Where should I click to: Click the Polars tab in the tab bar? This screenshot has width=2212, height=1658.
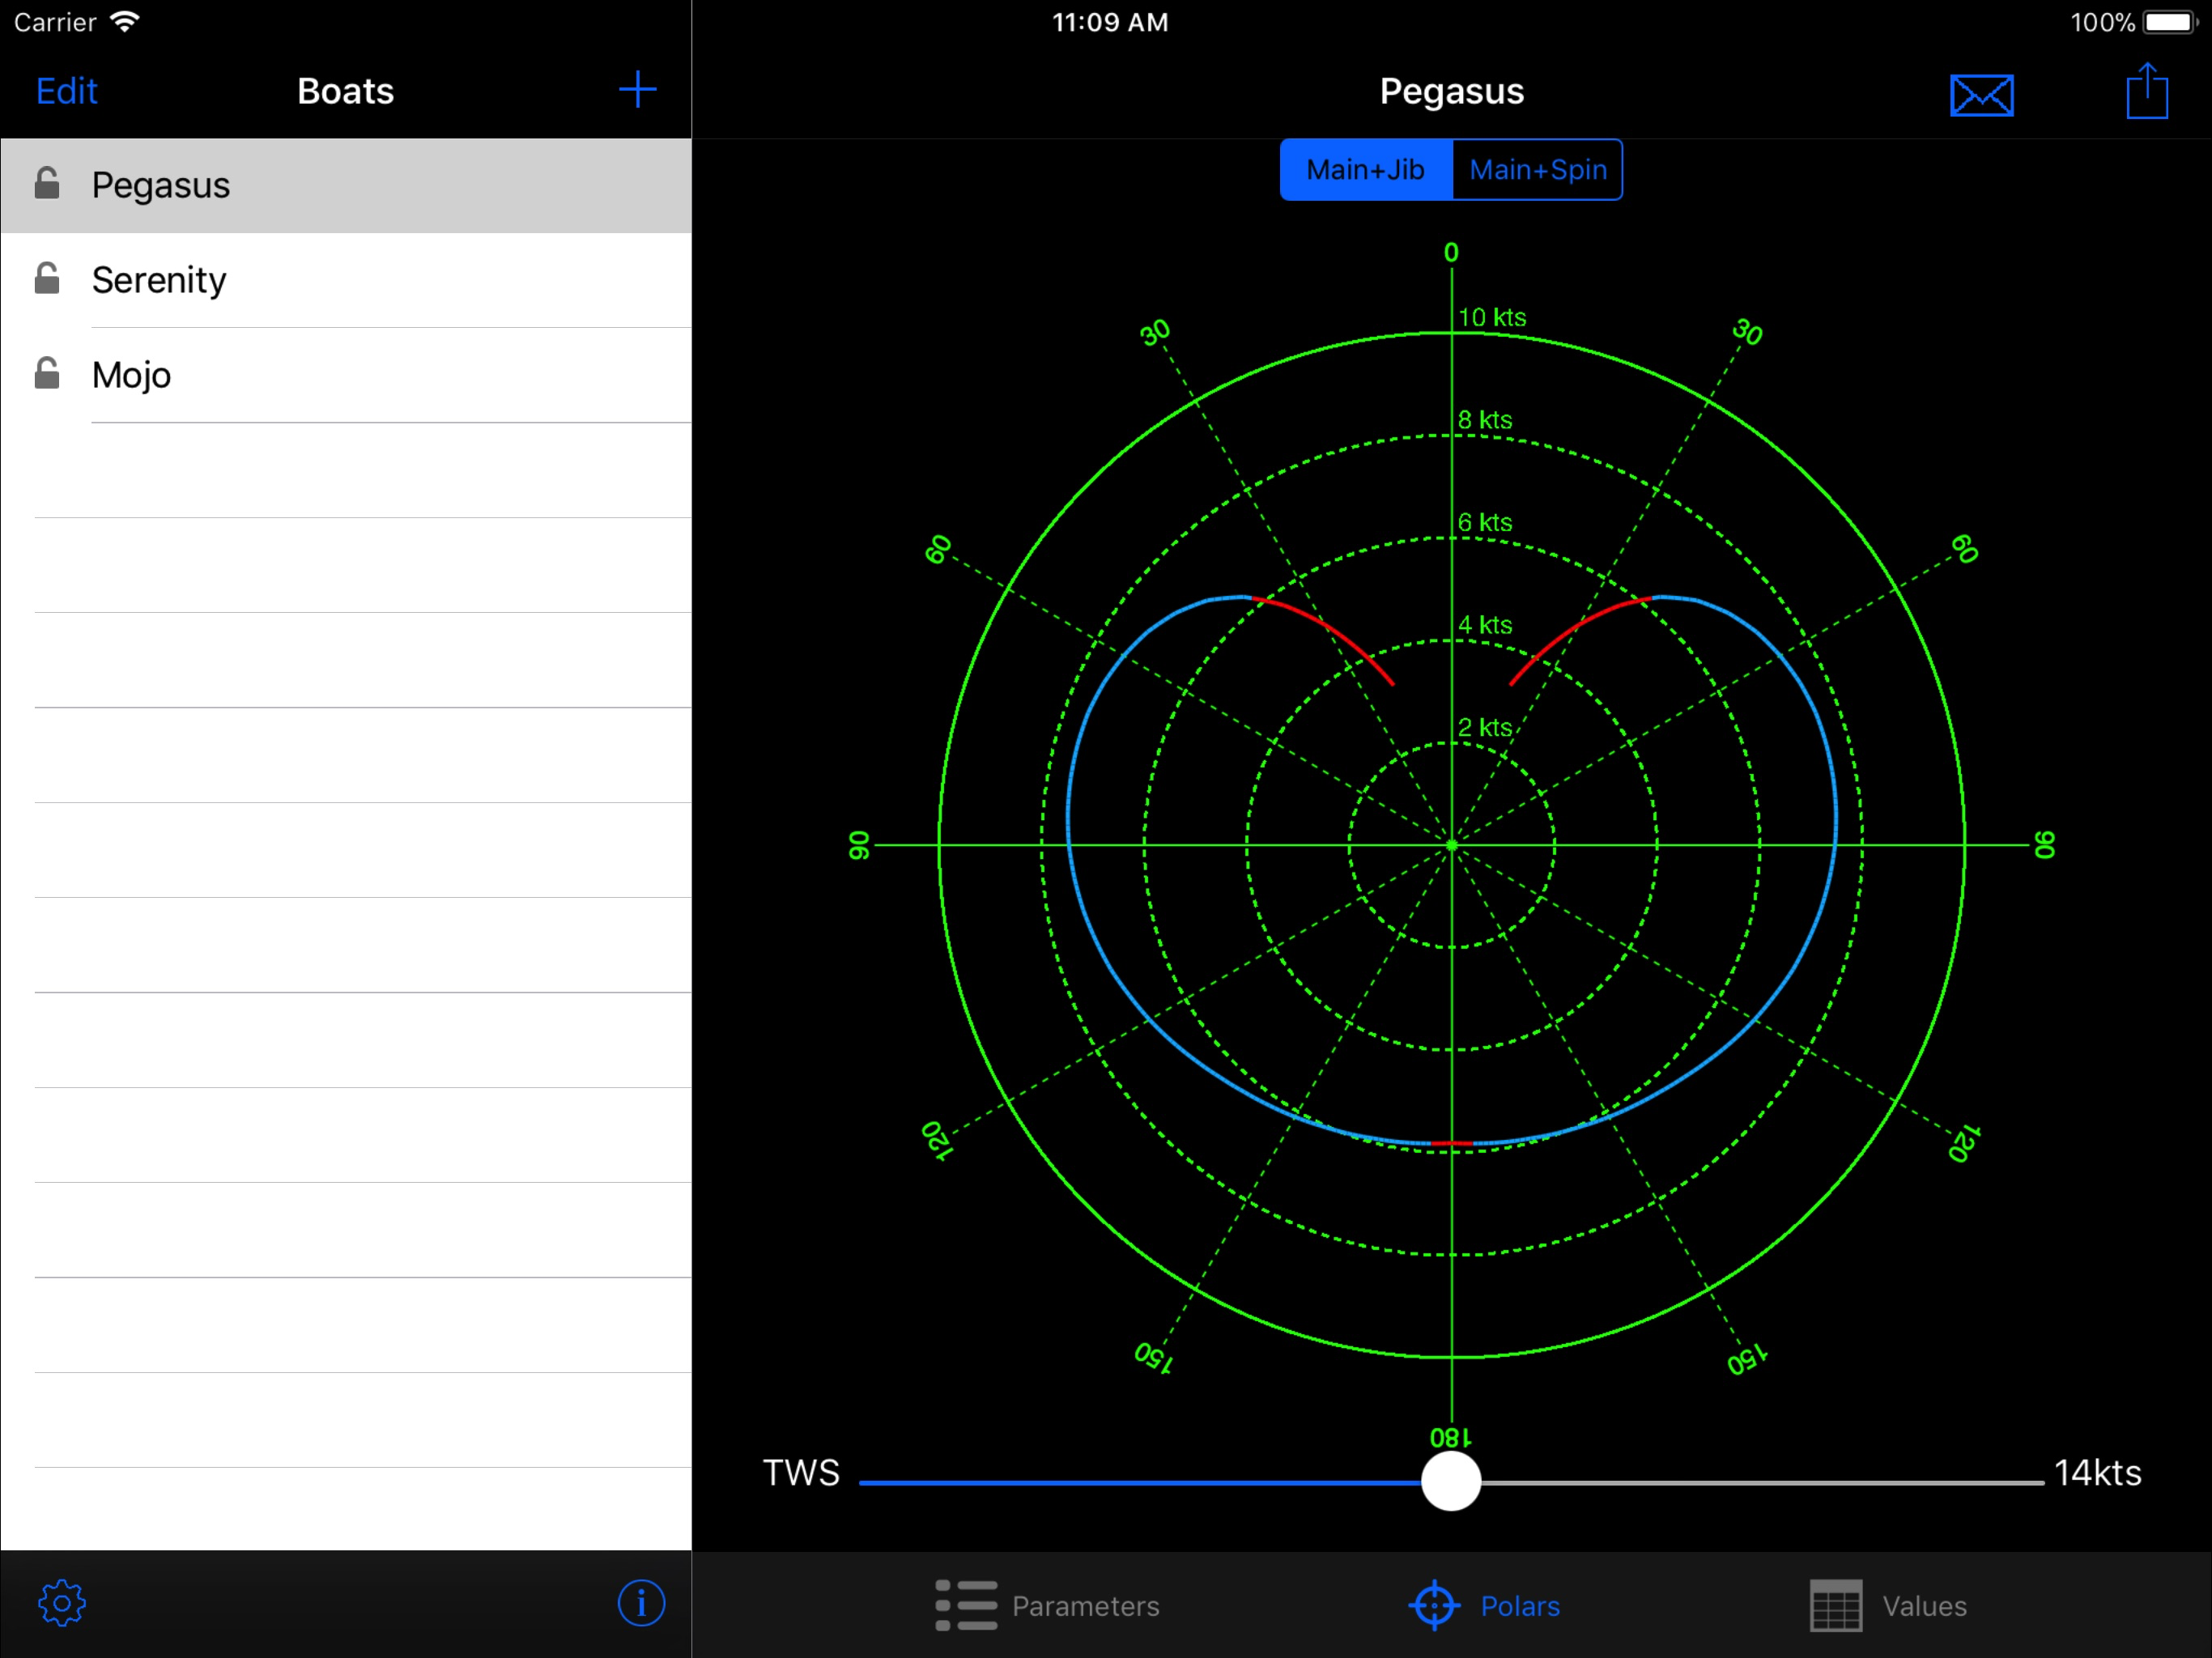pyautogui.click(x=1484, y=1605)
